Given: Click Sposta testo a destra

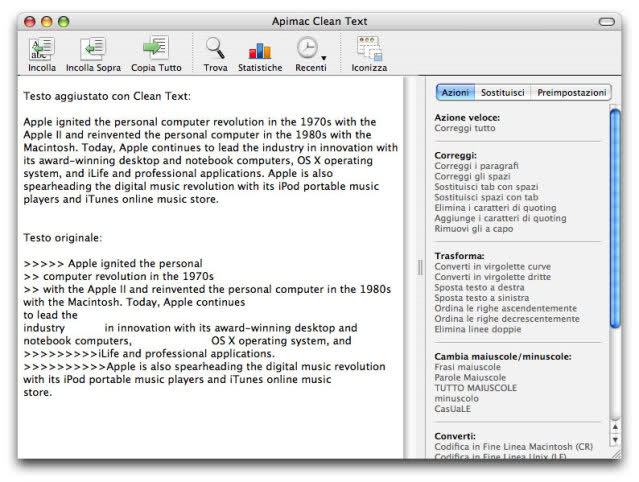Looking at the screenshot, I should pos(479,287).
